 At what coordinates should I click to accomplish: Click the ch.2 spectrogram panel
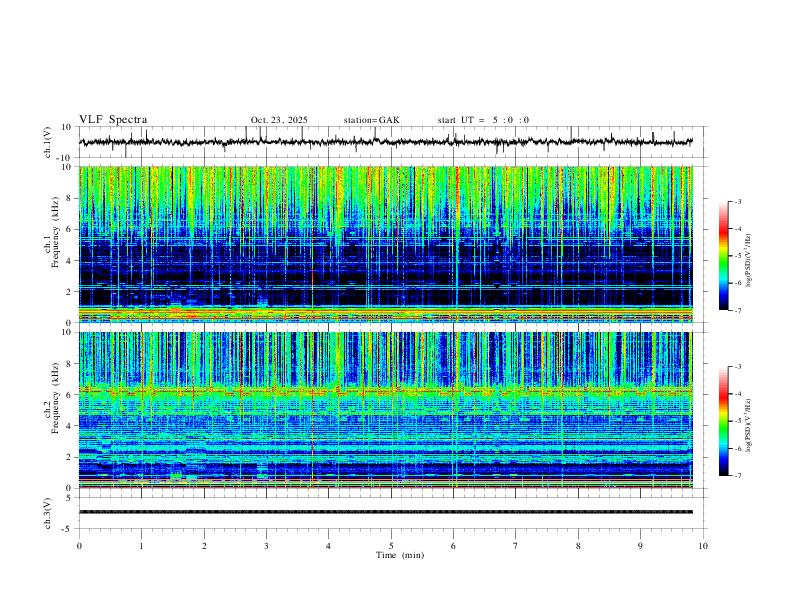pos(386,410)
